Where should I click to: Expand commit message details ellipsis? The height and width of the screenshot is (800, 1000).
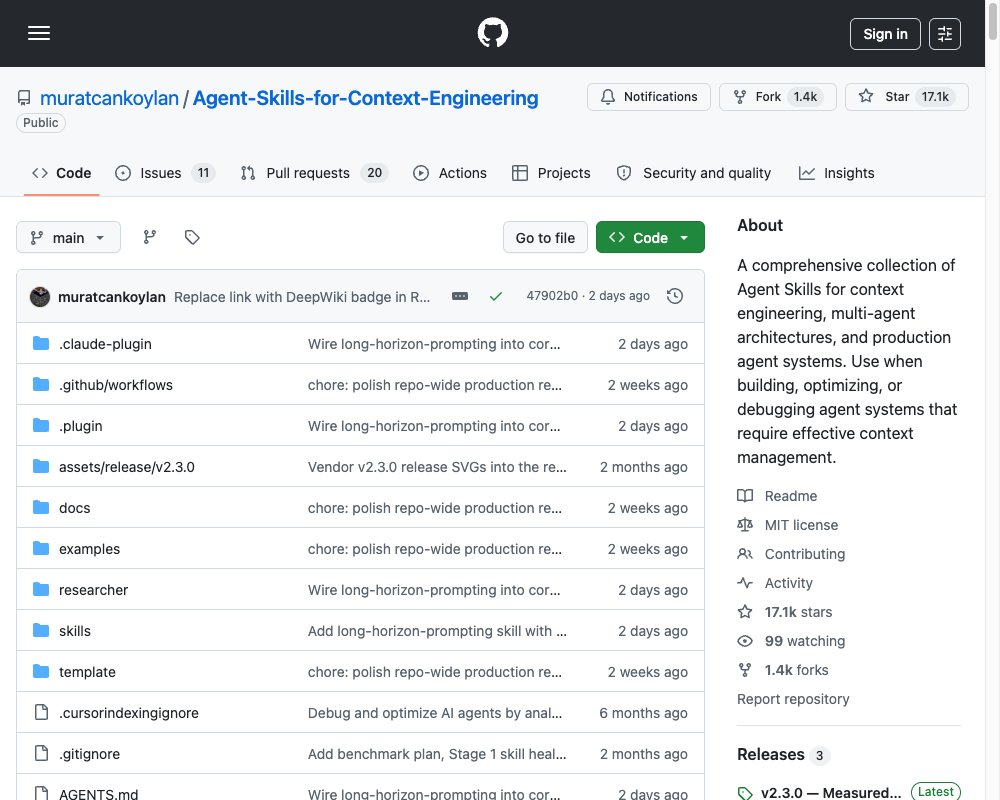coord(460,296)
